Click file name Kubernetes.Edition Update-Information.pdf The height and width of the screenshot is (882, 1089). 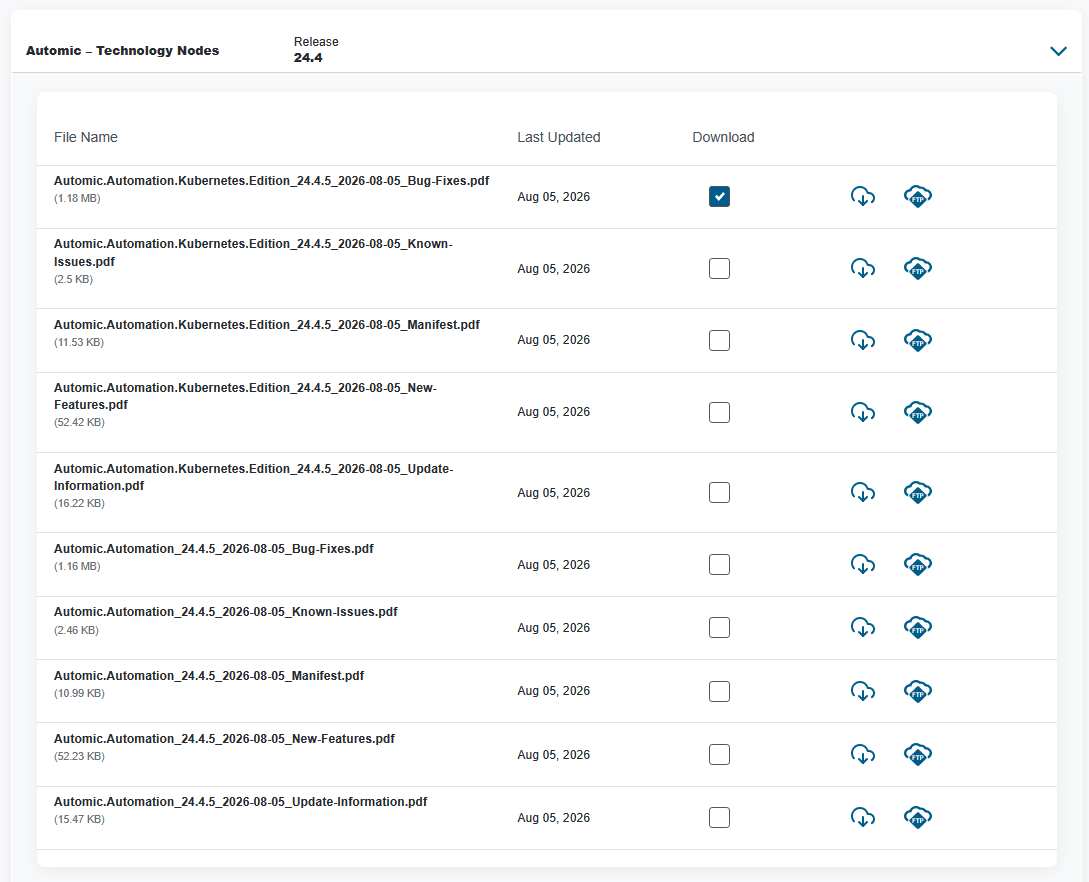(x=253, y=477)
